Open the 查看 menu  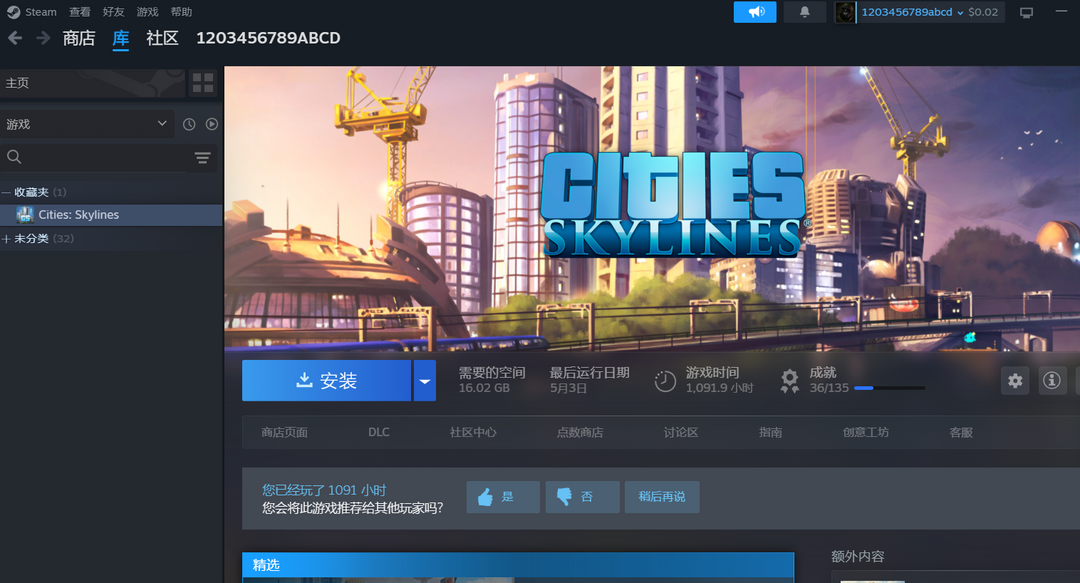80,12
